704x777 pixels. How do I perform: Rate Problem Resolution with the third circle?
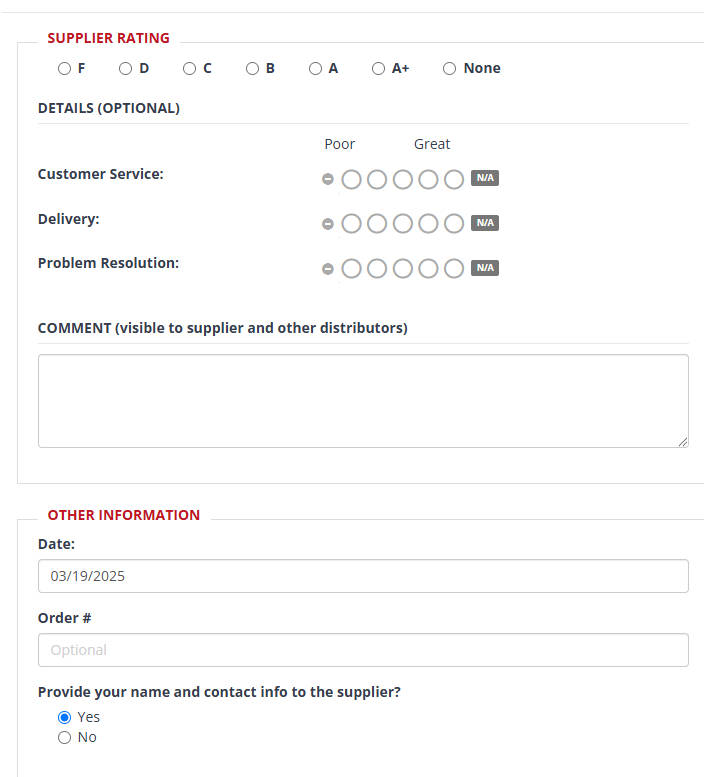402,269
